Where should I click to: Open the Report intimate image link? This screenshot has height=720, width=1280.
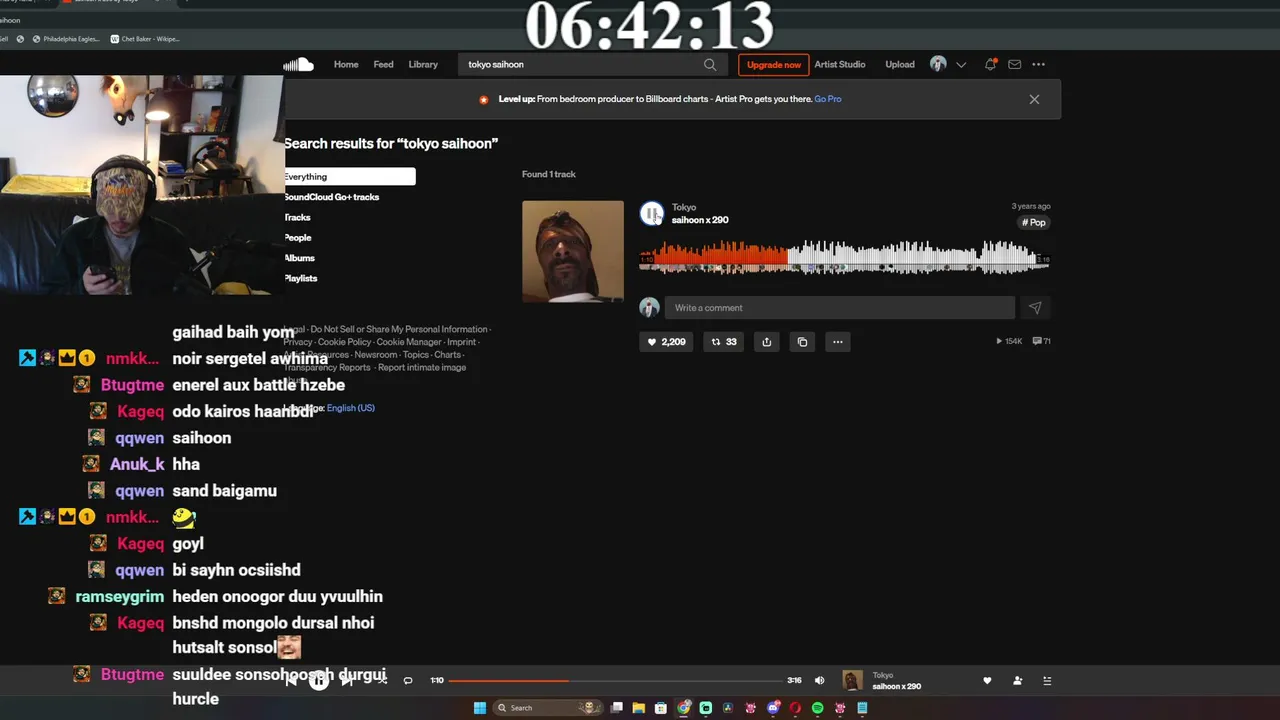422,367
